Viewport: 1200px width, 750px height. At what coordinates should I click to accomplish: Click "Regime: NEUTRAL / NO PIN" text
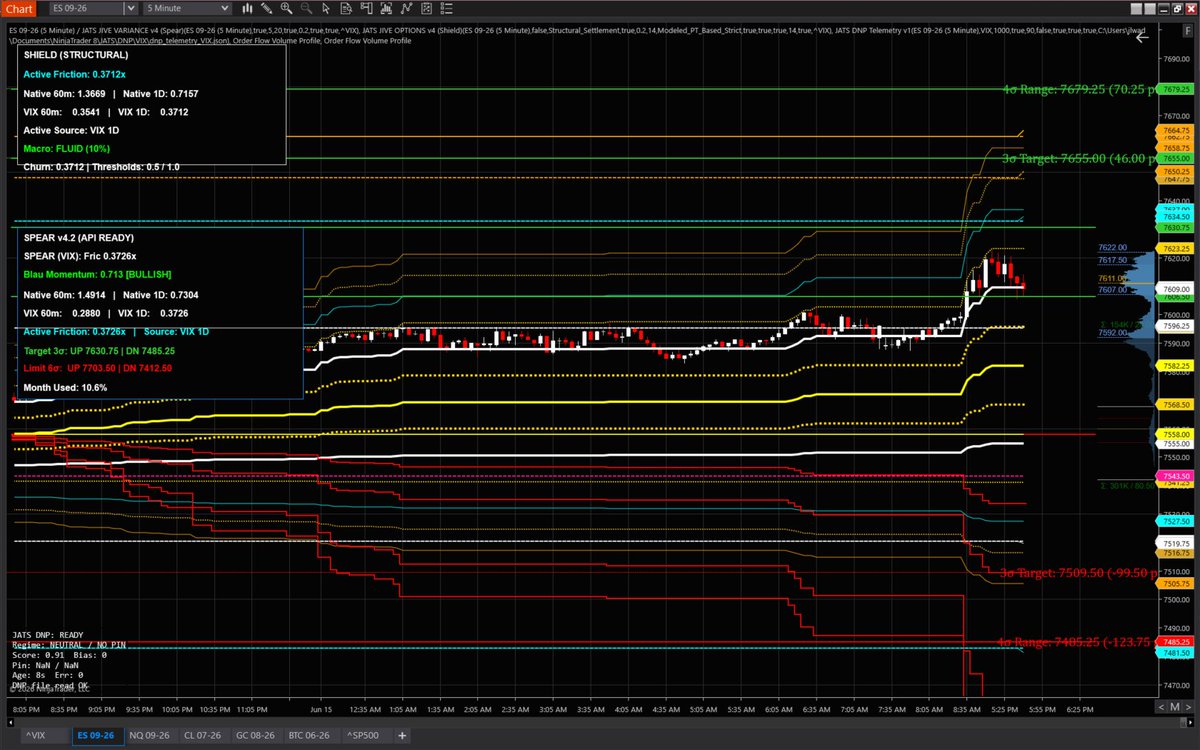click(67, 645)
